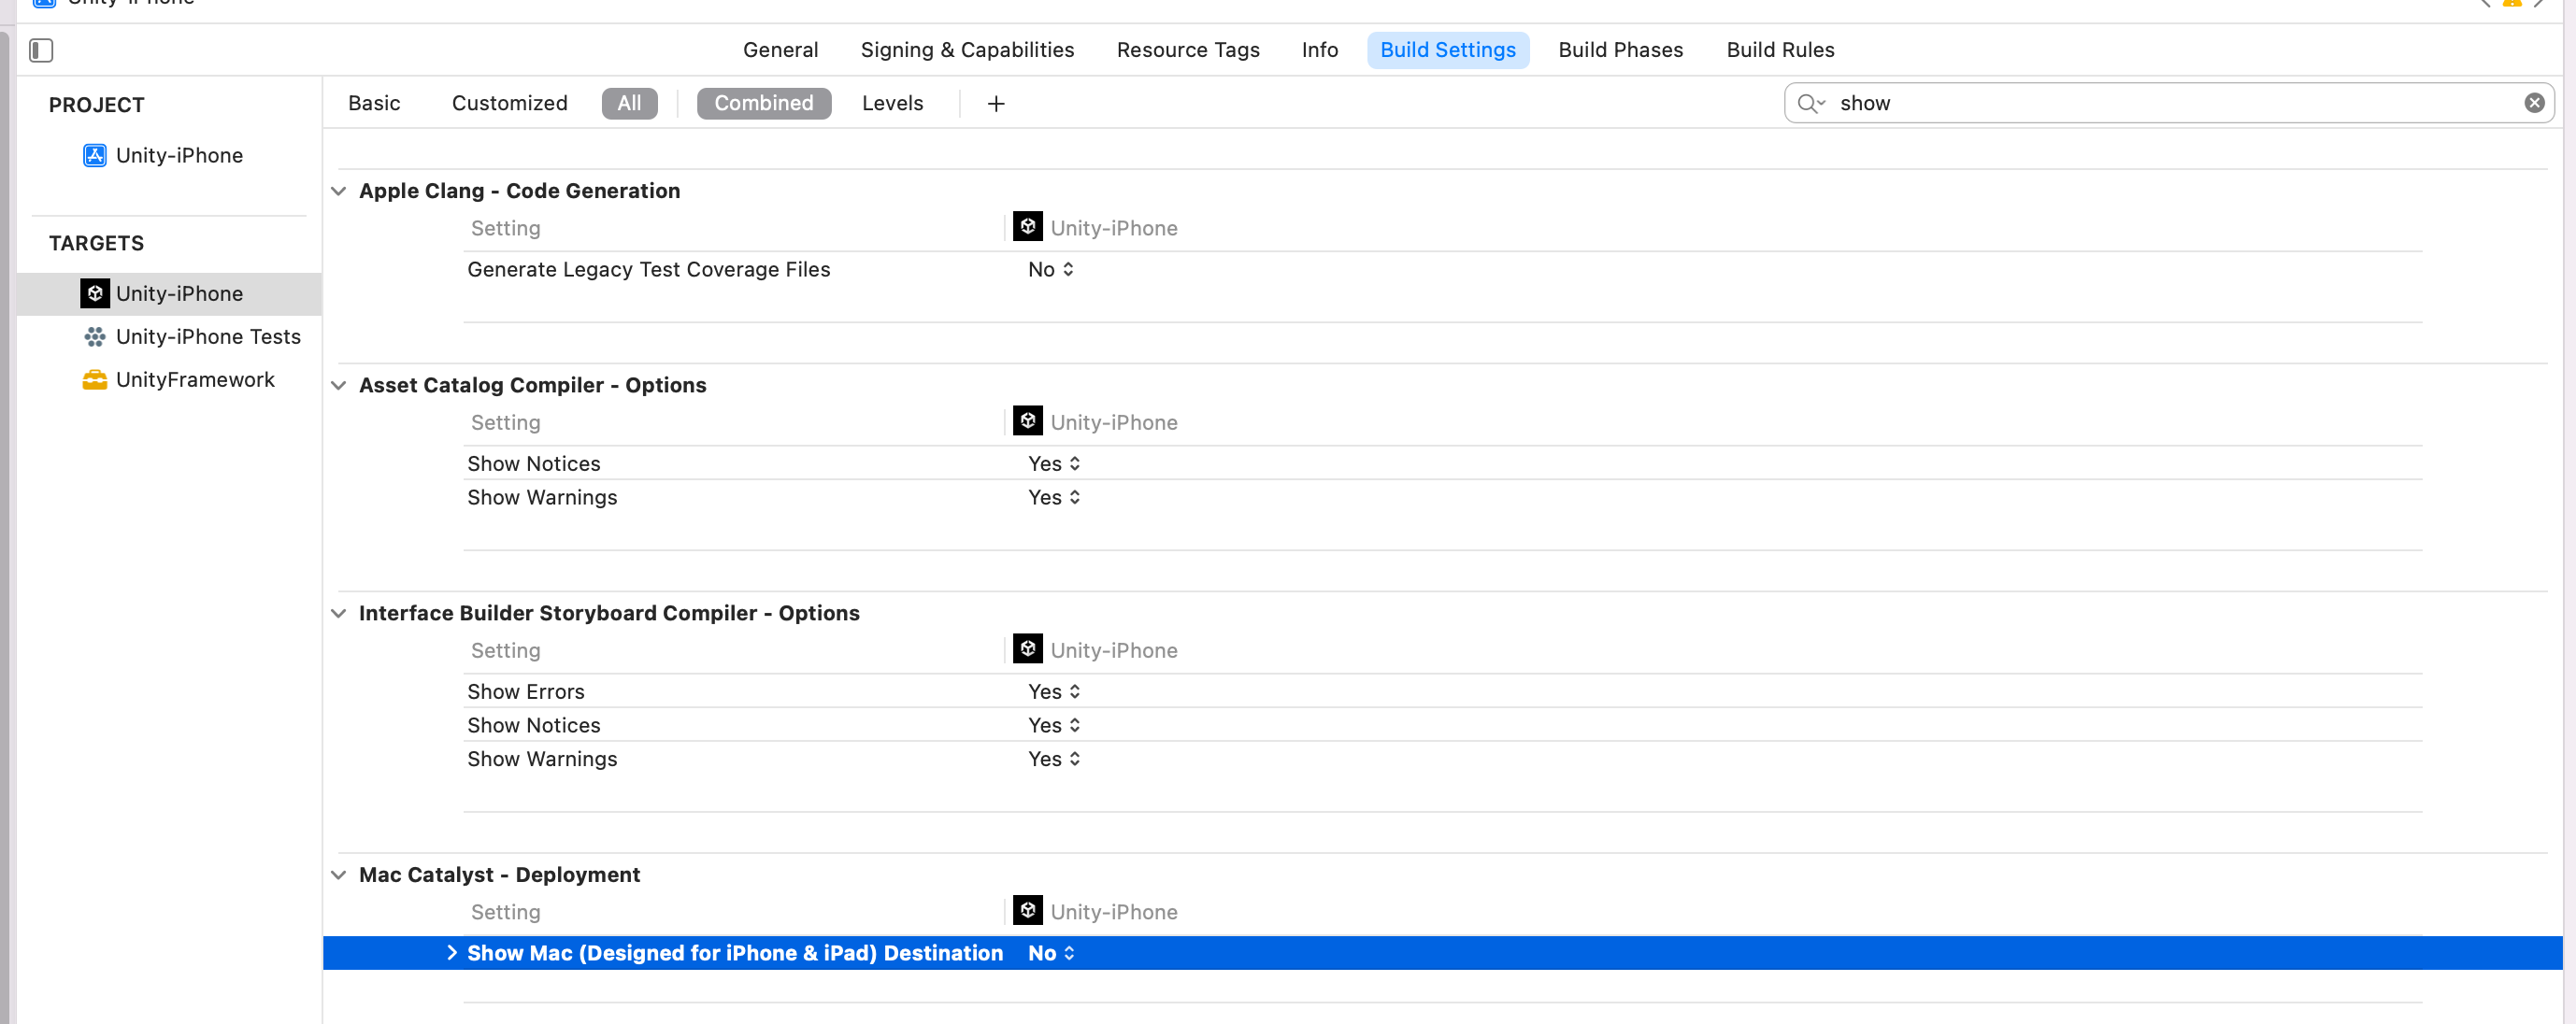The width and height of the screenshot is (2576, 1024).
Task: Click the add build setting plus button
Action: pos(995,103)
